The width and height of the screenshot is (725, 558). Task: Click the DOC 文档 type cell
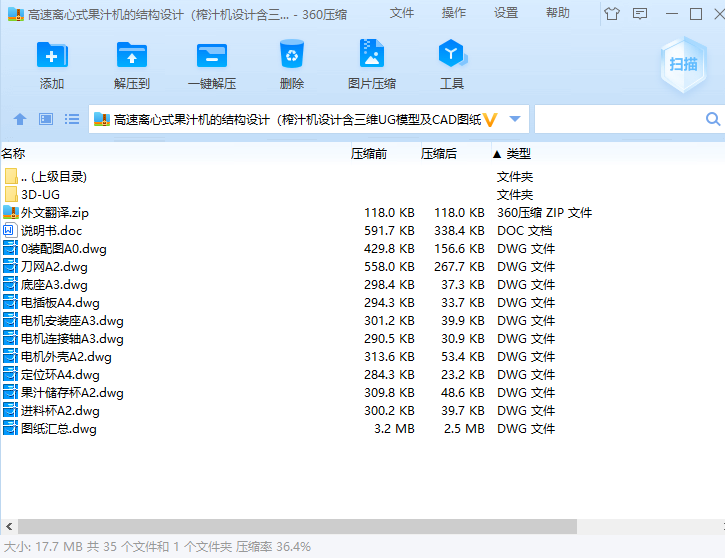[x=524, y=231]
